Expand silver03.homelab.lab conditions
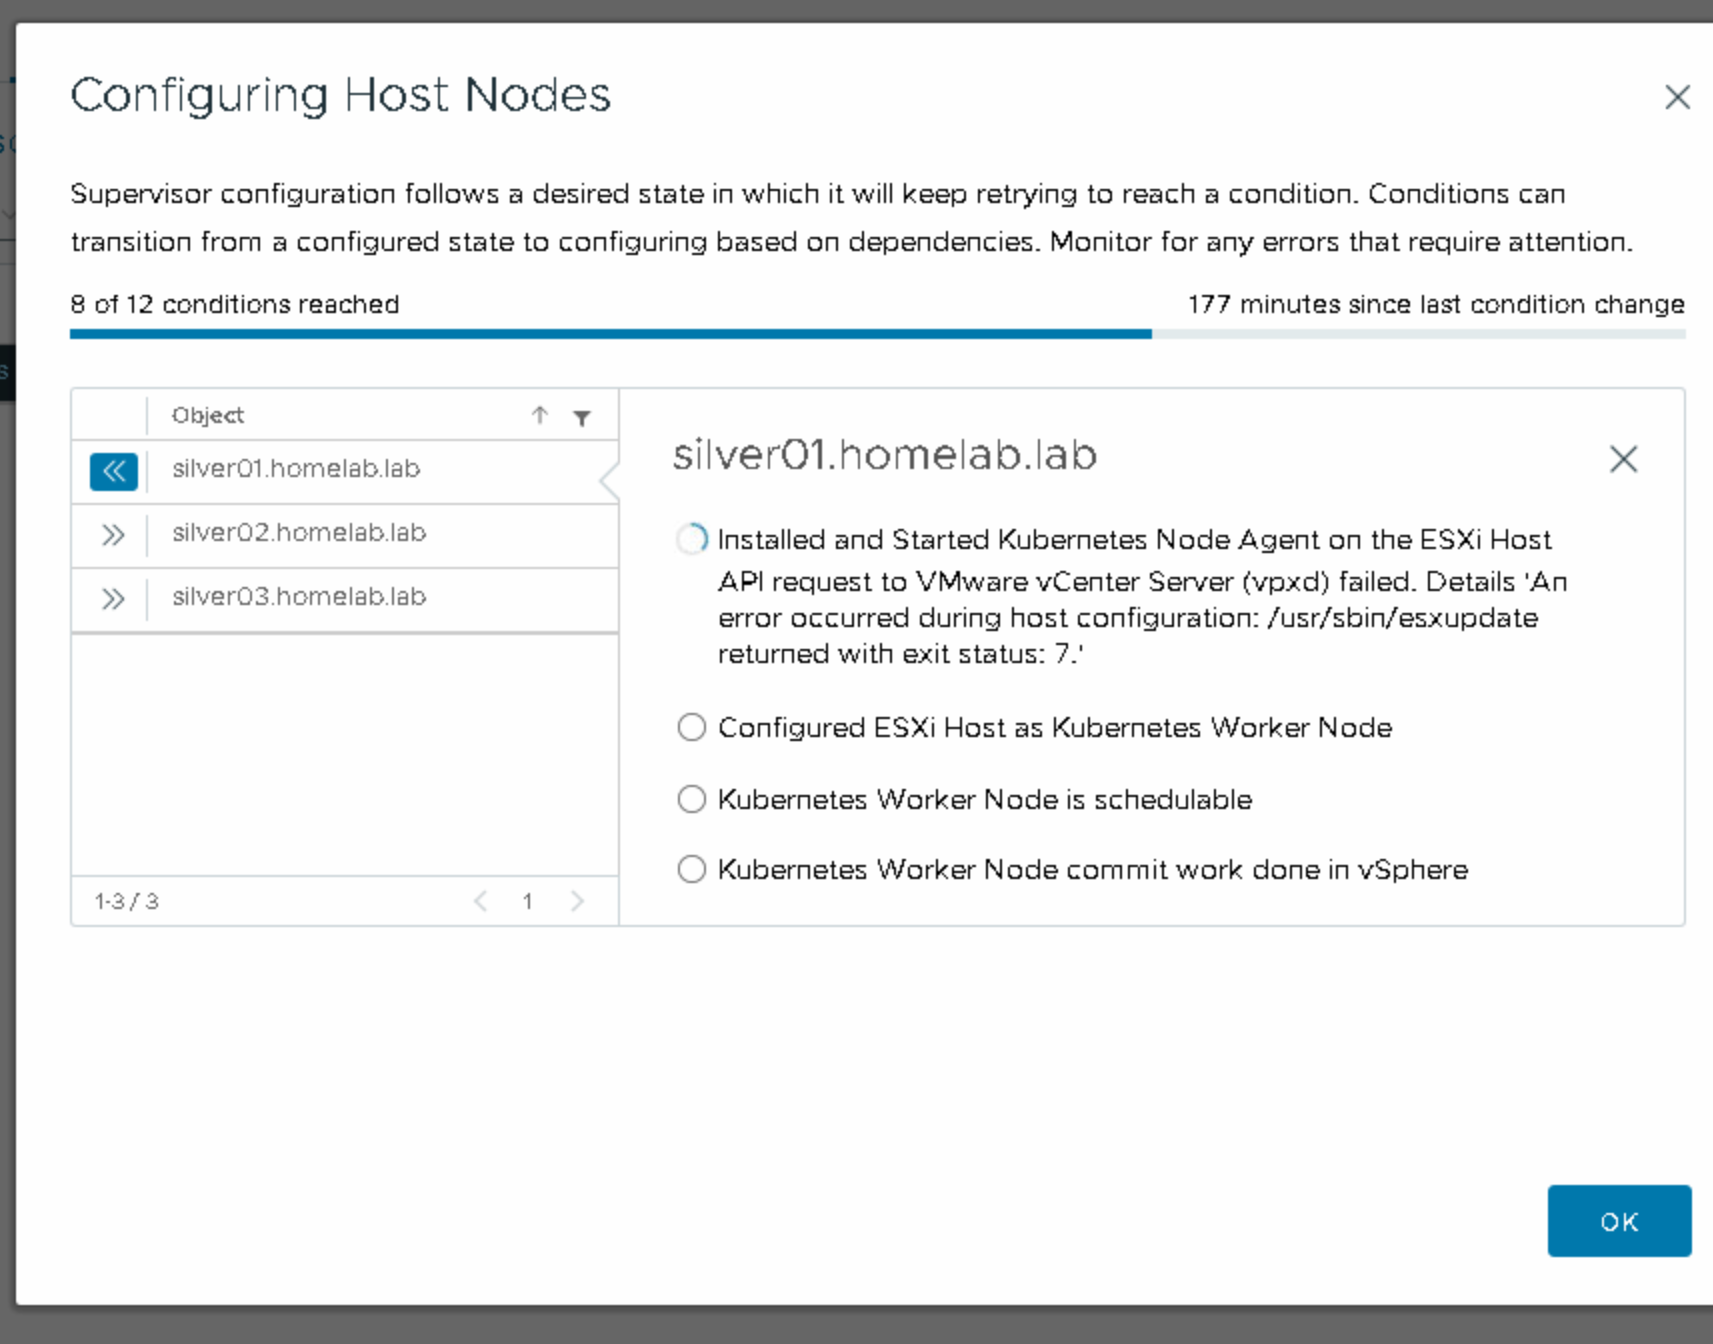 tap(113, 599)
